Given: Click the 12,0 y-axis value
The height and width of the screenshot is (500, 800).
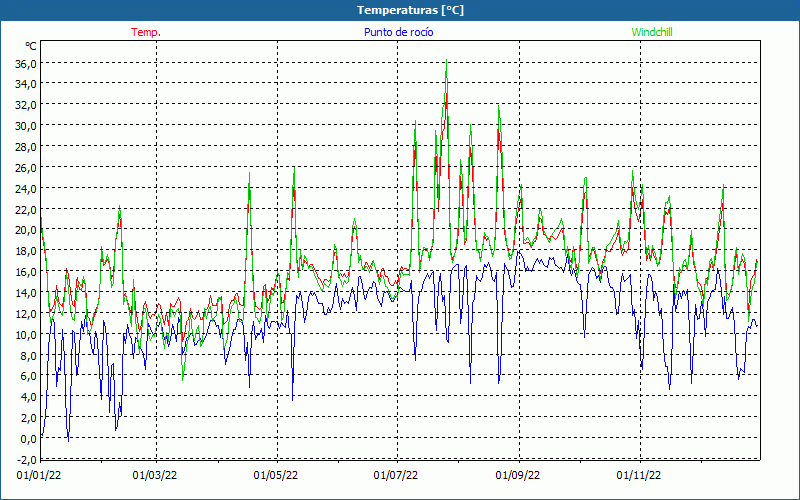Looking at the screenshot, I should (26, 313).
